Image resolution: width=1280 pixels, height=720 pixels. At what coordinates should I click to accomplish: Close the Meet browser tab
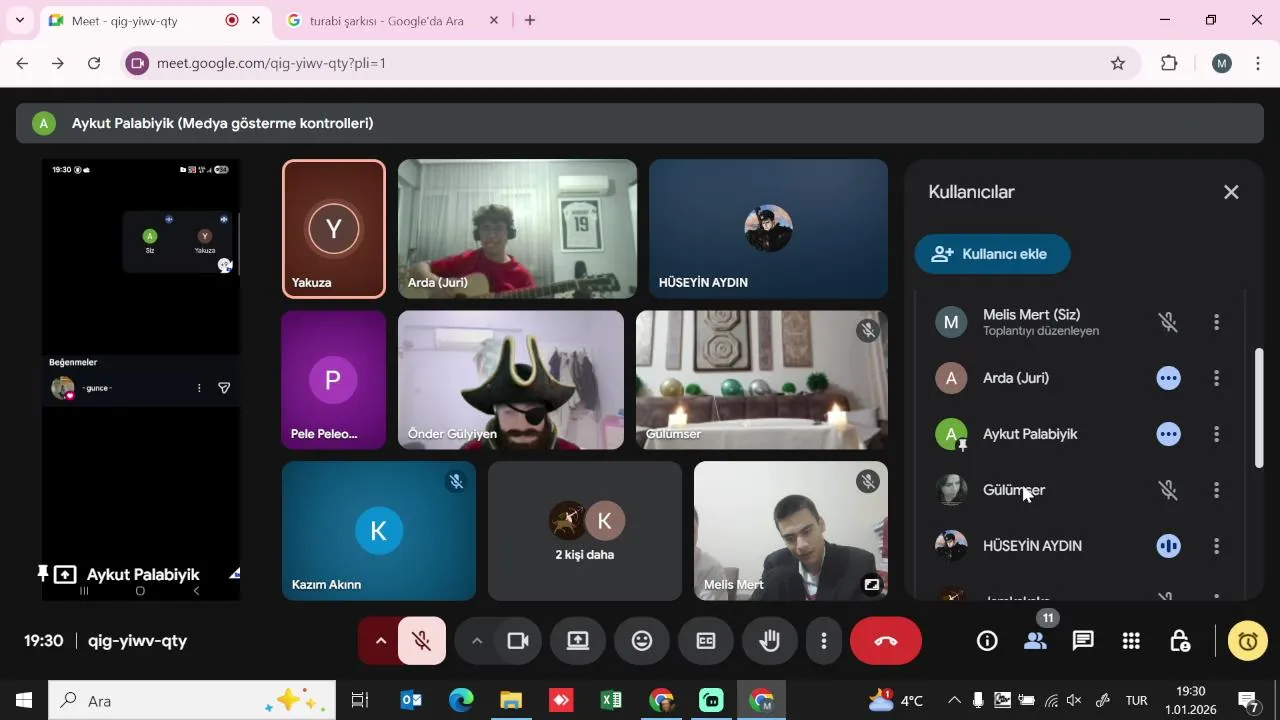pyautogui.click(x=256, y=20)
